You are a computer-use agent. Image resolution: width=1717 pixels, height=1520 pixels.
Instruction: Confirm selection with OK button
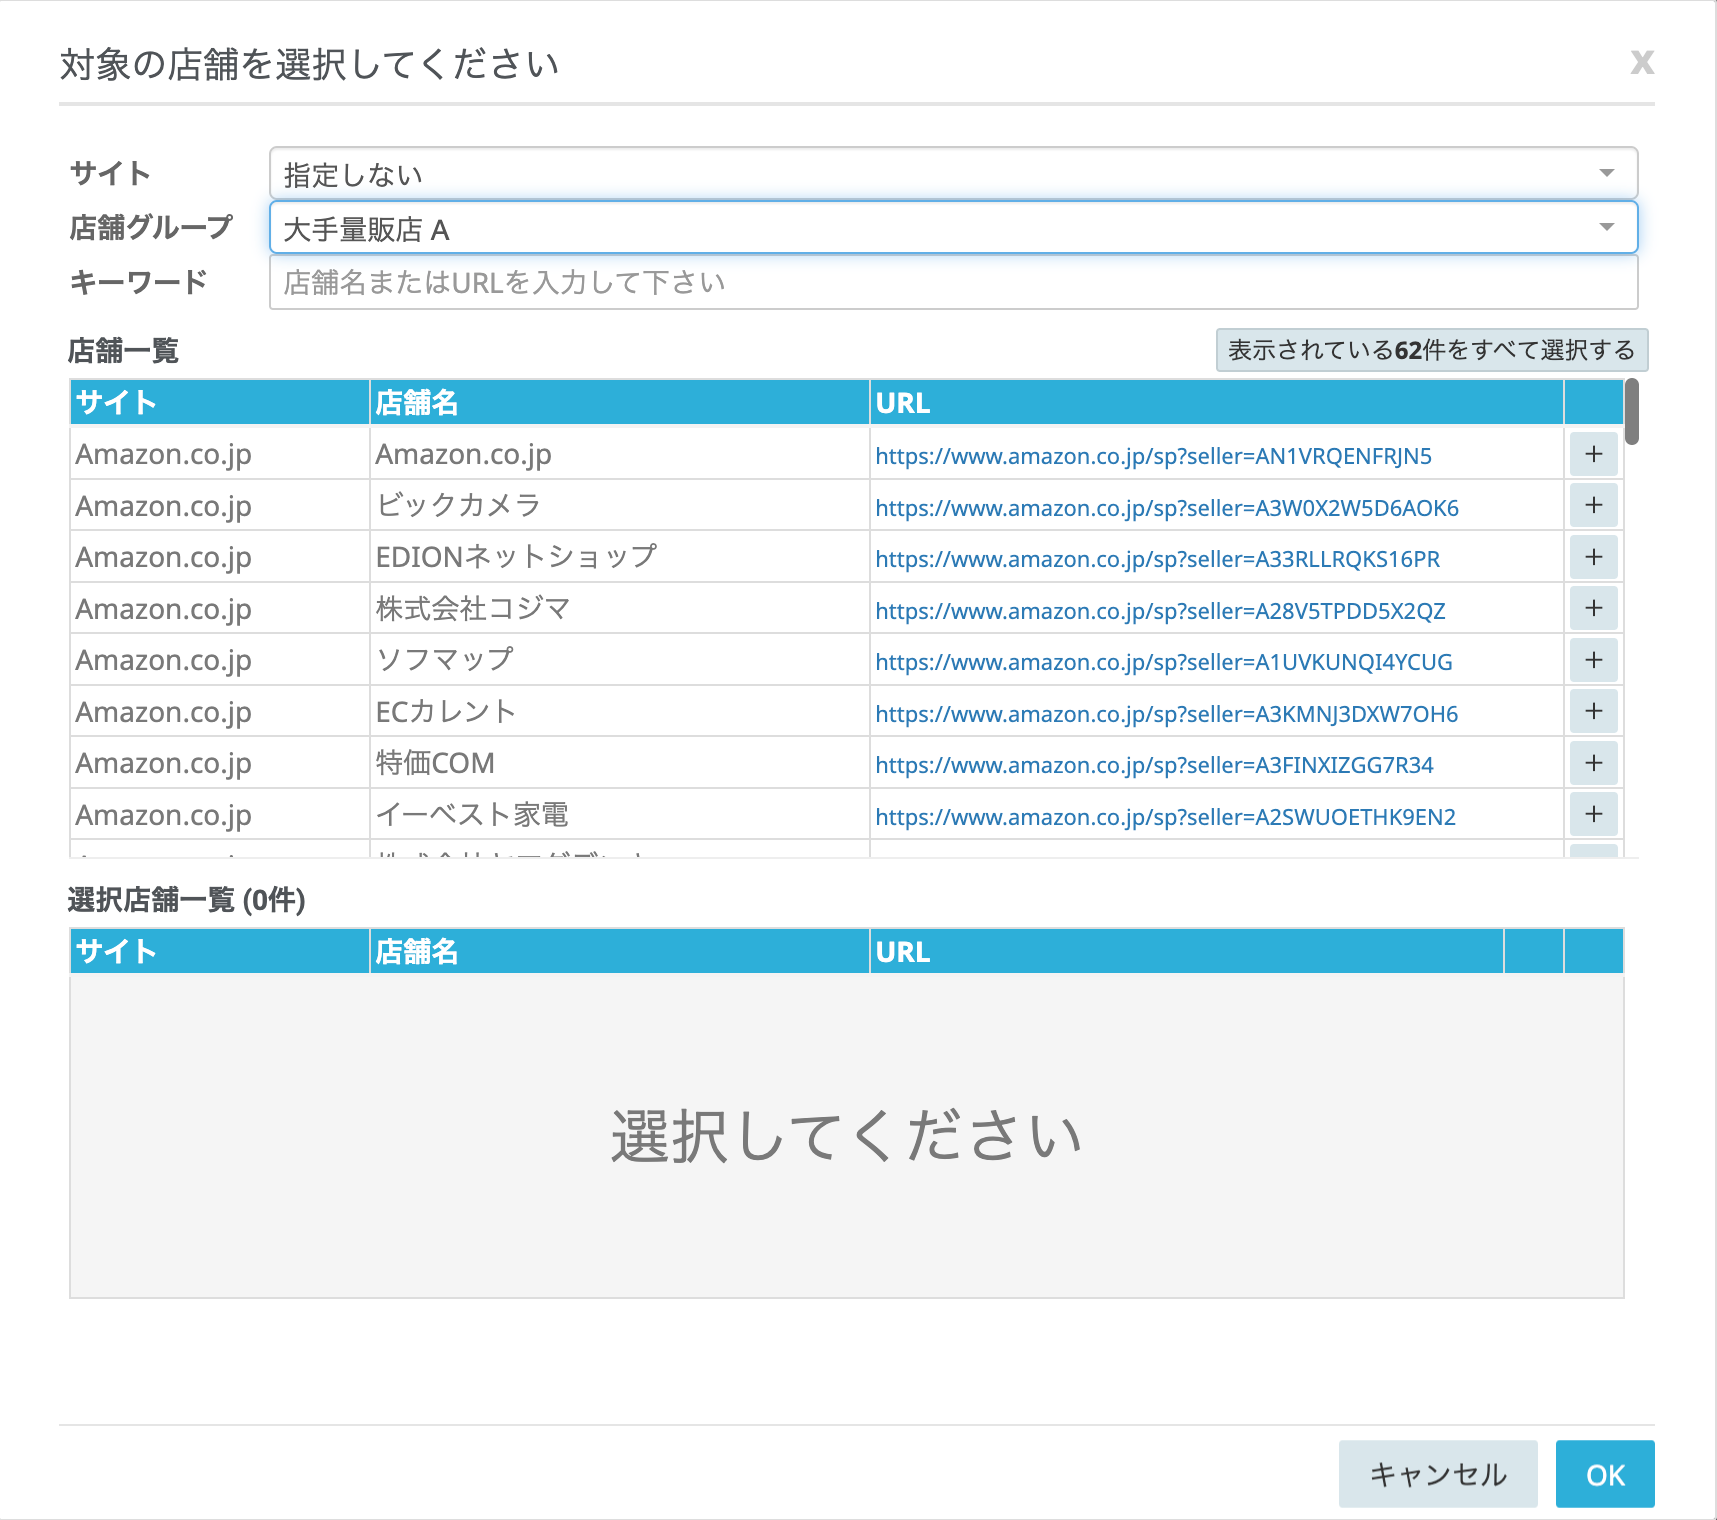click(1604, 1474)
